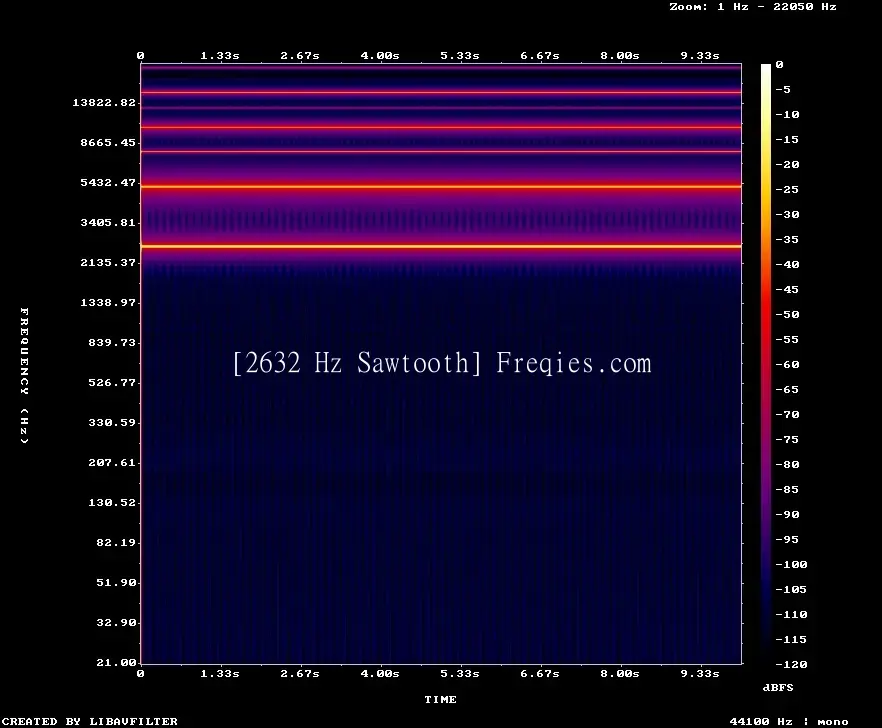Click the -50 label on the dBFS scale
Screen dimensions: 882x728
coord(787,314)
